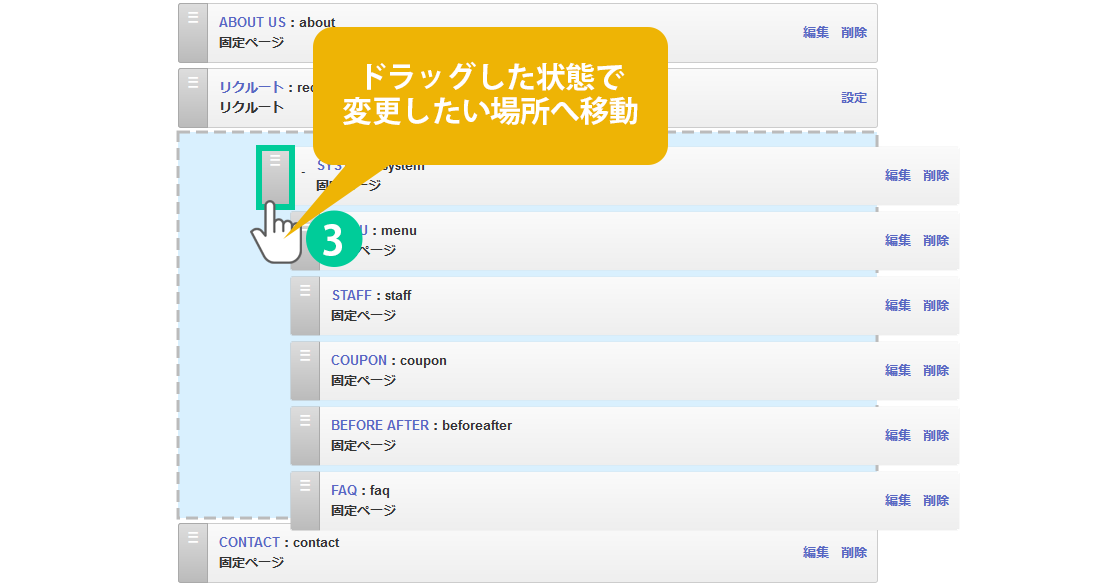
Task: Click the CONTACT row drag handle
Action: (193, 552)
